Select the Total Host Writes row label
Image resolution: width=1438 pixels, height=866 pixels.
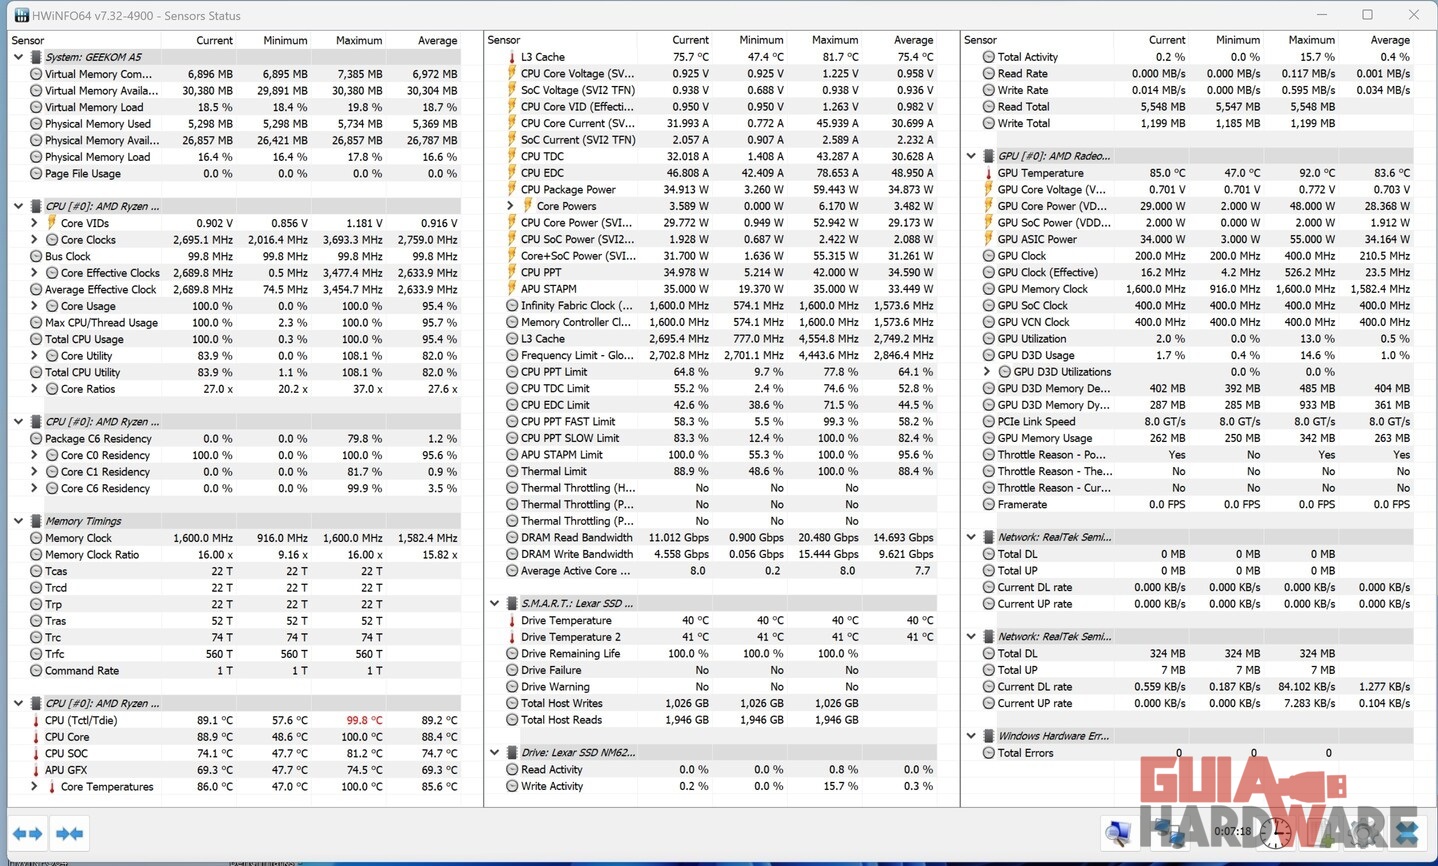click(562, 704)
